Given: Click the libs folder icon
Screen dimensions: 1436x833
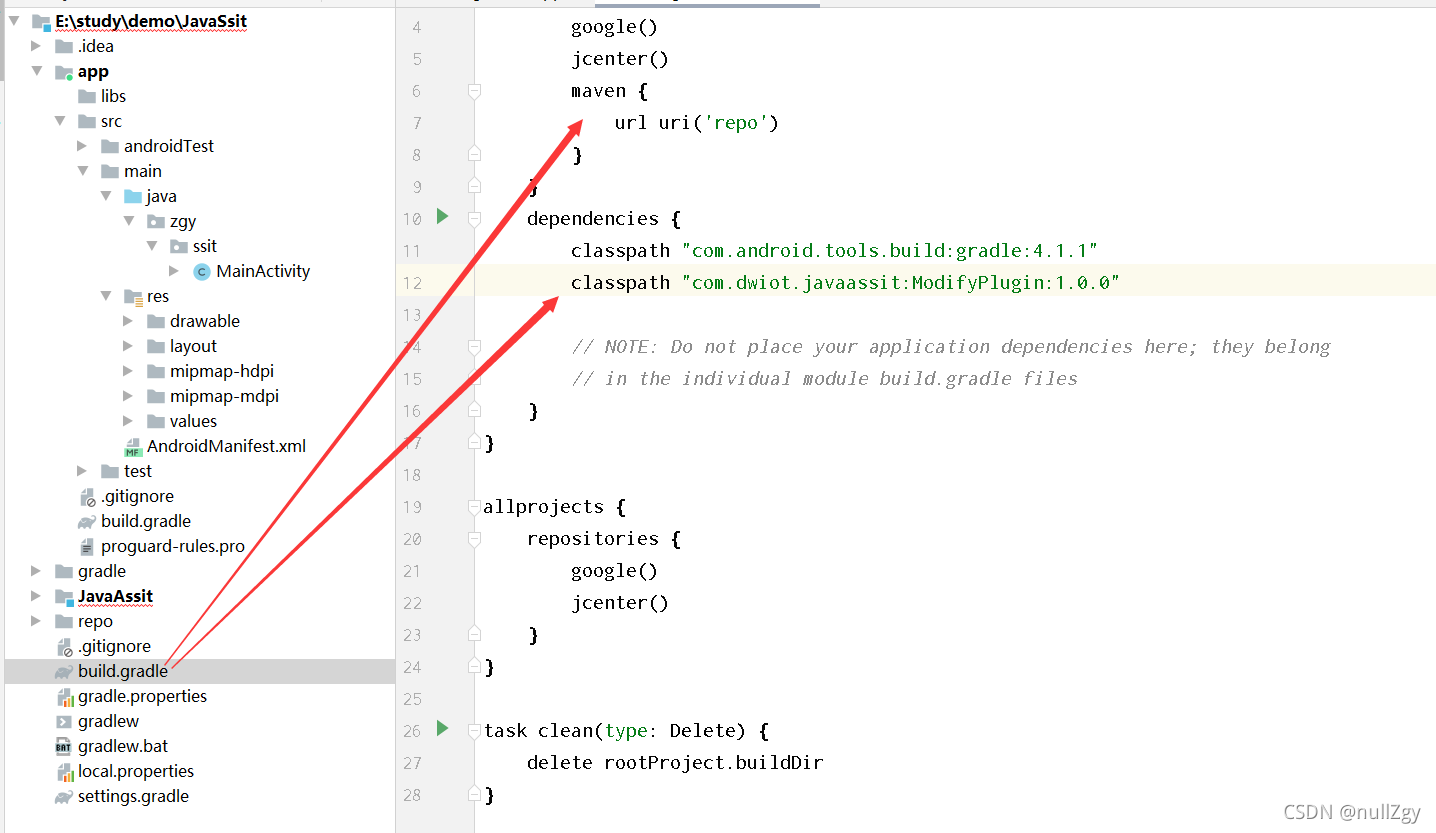Looking at the screenshot, I should tap(87, 96).
